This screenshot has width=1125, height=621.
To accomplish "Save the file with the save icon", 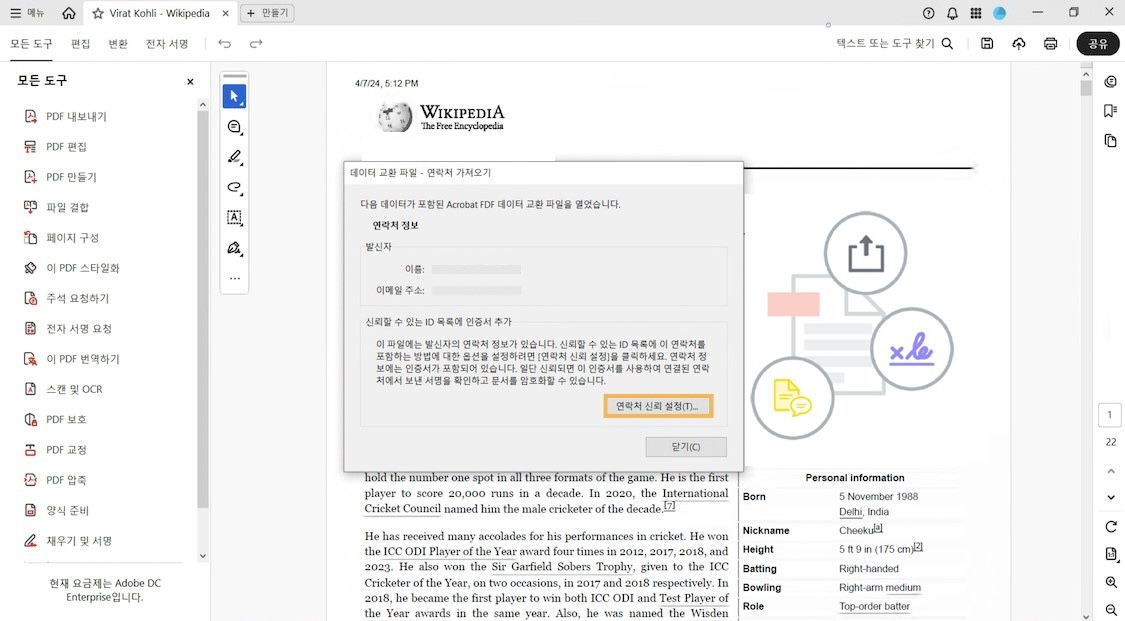I will [987, 43].
